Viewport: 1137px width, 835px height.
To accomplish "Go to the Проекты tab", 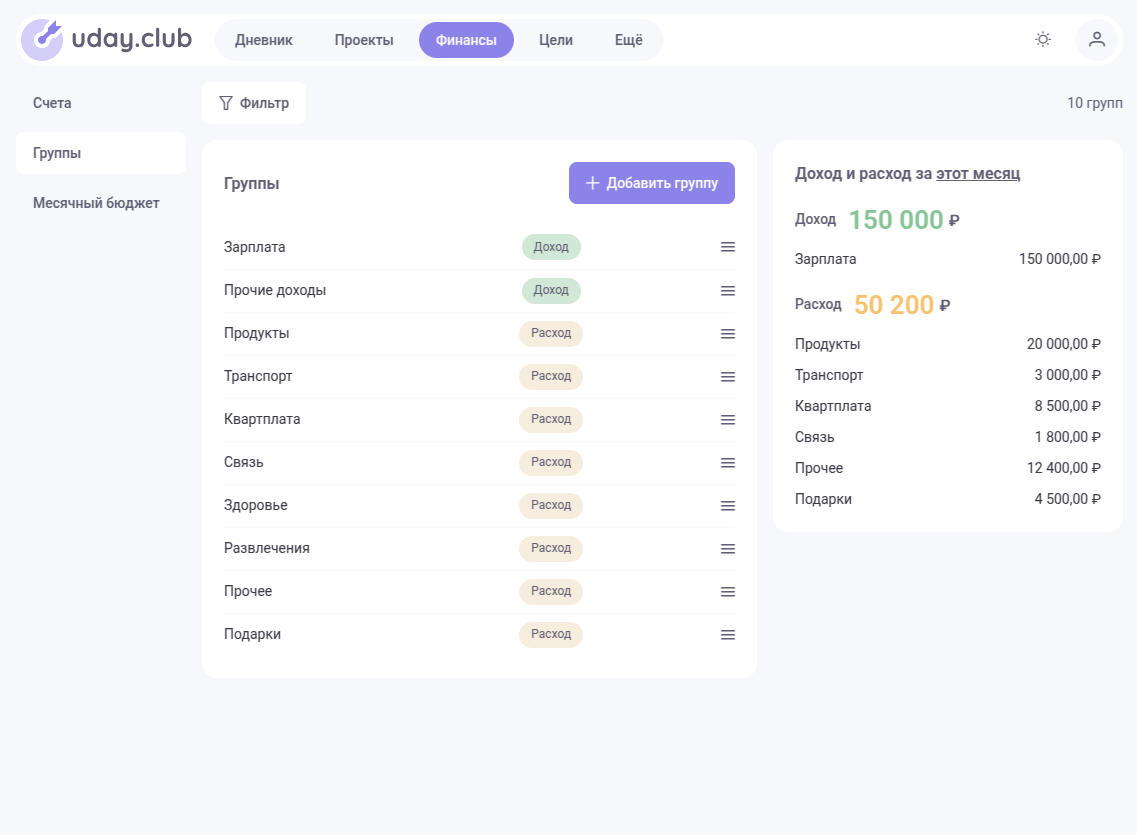I will coord(364,40).
